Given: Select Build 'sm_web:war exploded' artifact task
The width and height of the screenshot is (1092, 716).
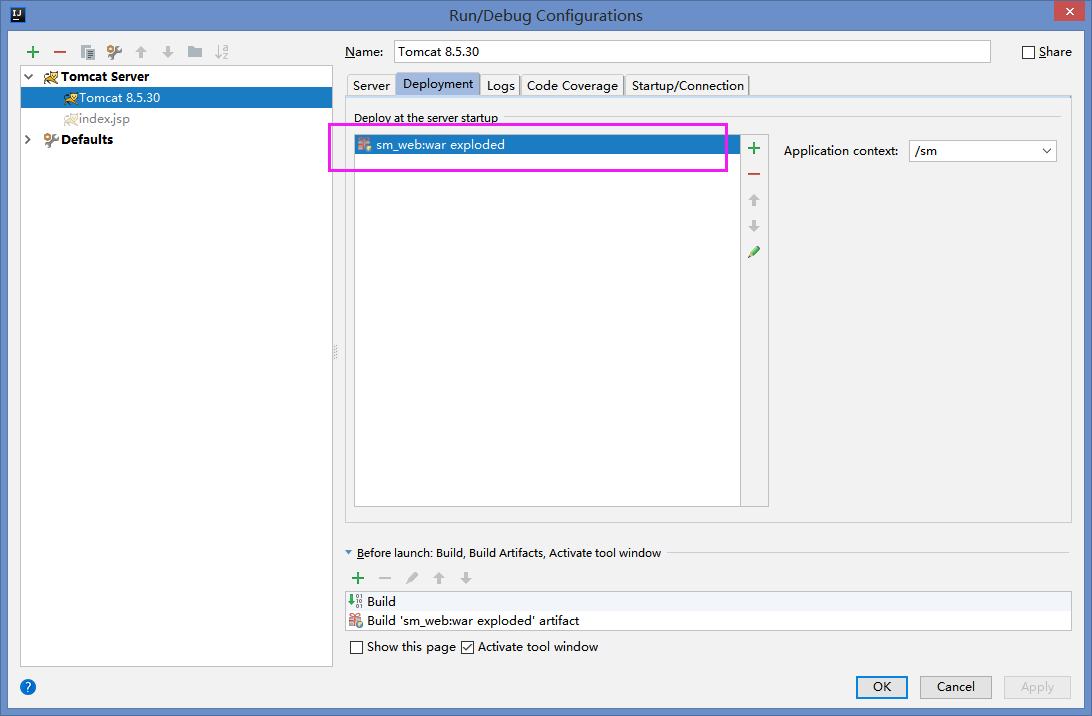Looking at the screenshot, I should click(x=708, y=621).
